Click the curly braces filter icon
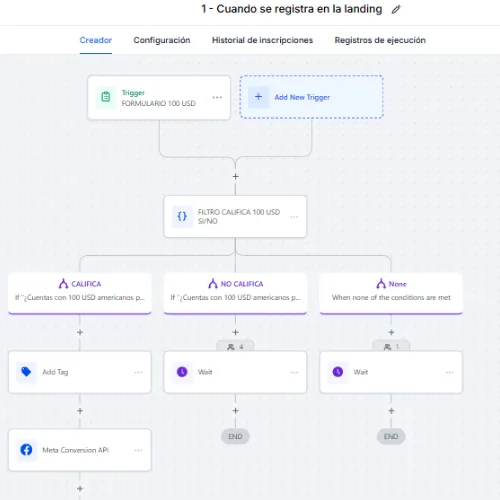This screenshot has width=500, height=500. coord(182,216)
